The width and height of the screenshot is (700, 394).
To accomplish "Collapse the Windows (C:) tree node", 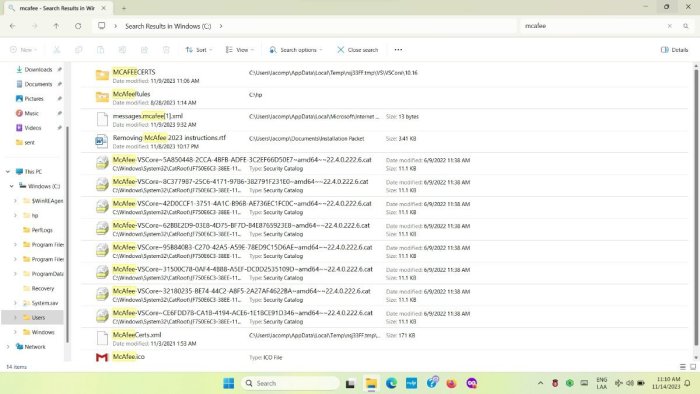I will click(x=12, y=186).
